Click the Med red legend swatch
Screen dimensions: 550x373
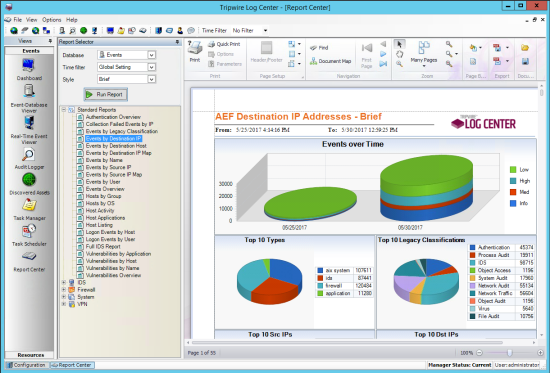coord(513,192)
